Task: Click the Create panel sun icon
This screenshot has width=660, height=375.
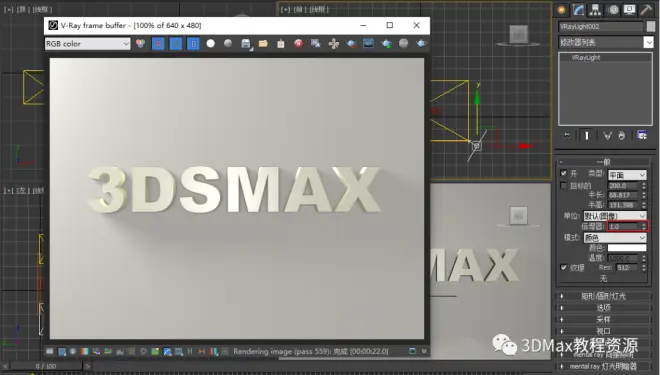Action: click(x=561, y=10)
